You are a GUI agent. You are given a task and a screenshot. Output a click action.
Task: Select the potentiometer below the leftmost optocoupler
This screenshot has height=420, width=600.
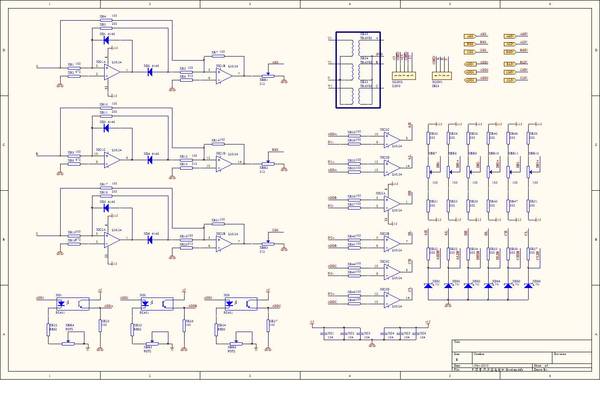coord(68,343)
